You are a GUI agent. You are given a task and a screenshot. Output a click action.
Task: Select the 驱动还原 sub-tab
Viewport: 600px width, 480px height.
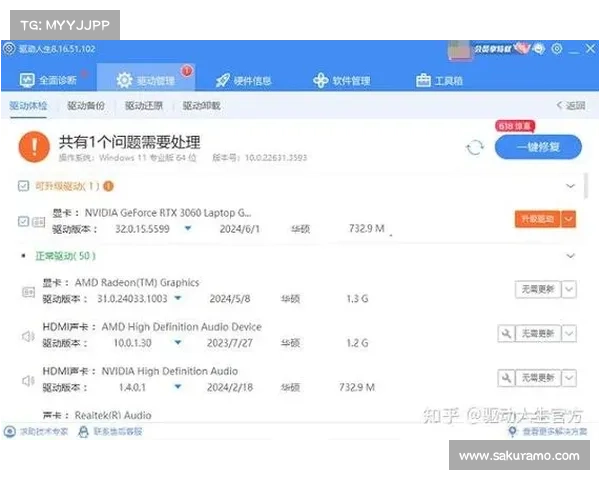tap(144, 106)
